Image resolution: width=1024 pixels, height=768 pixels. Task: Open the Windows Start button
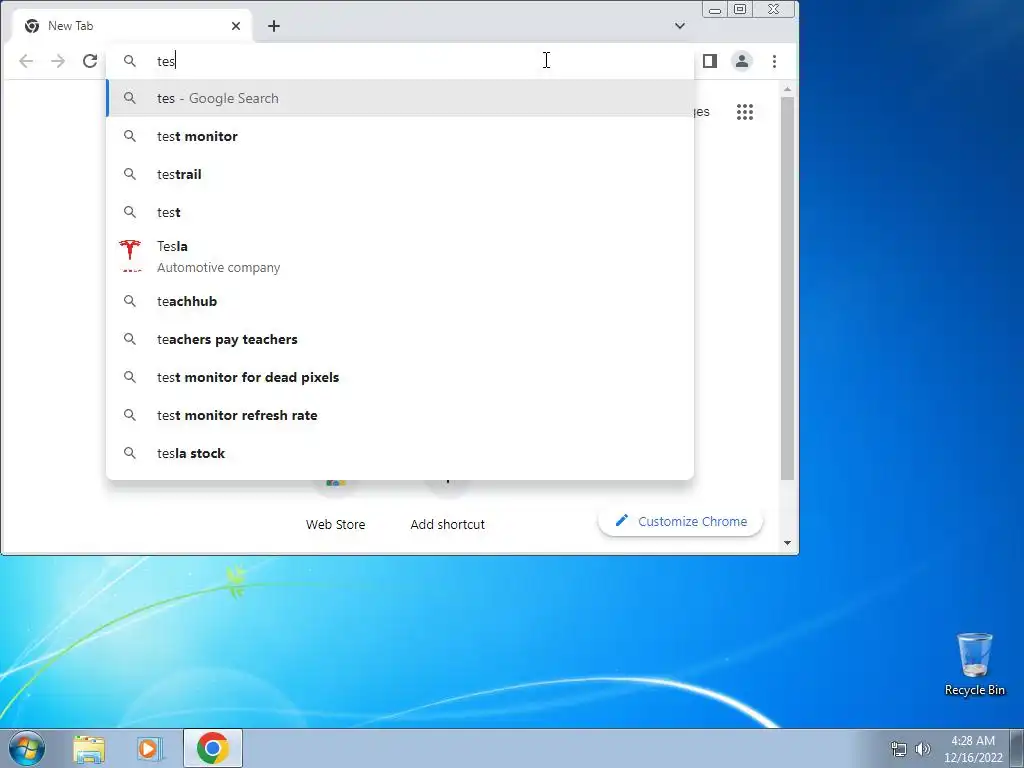[x=27, y=748]
